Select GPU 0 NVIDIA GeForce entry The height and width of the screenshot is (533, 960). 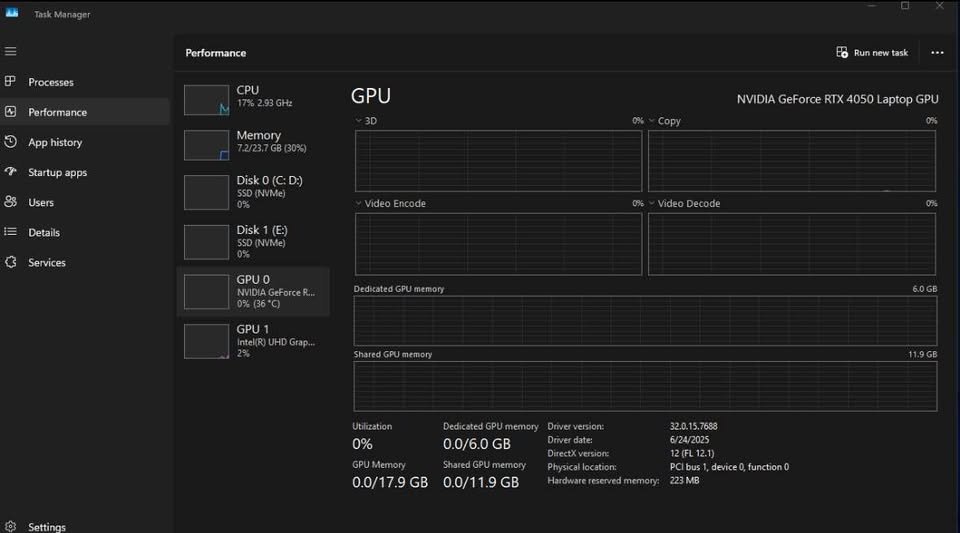pos(253,291)
